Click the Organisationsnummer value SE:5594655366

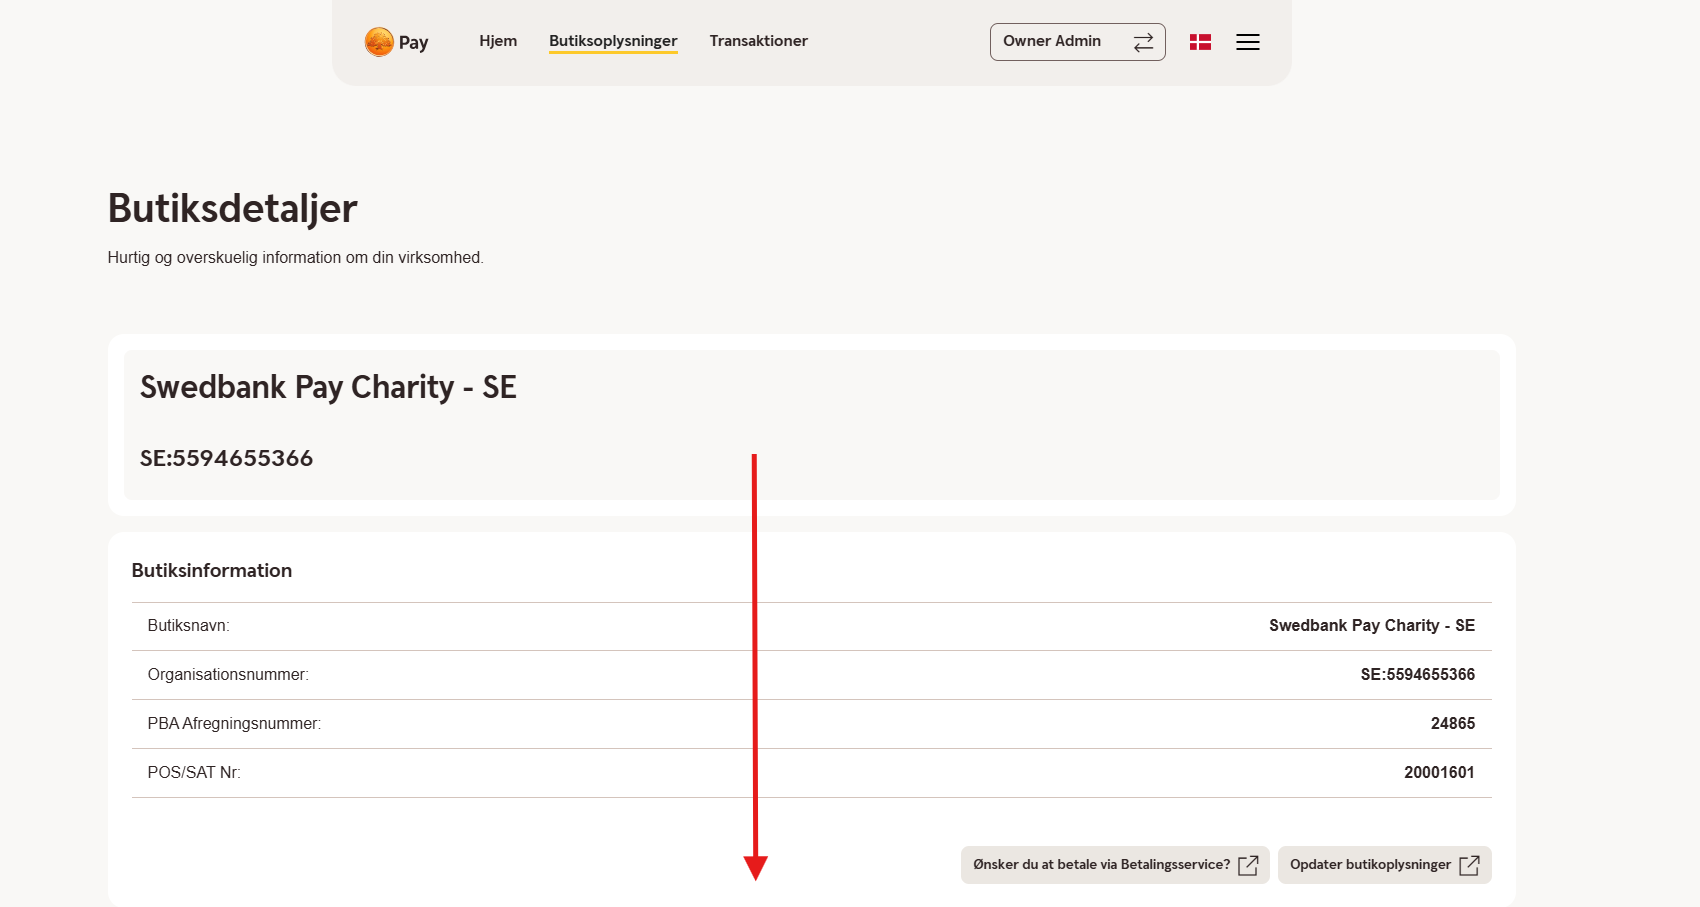point(1418,675)
